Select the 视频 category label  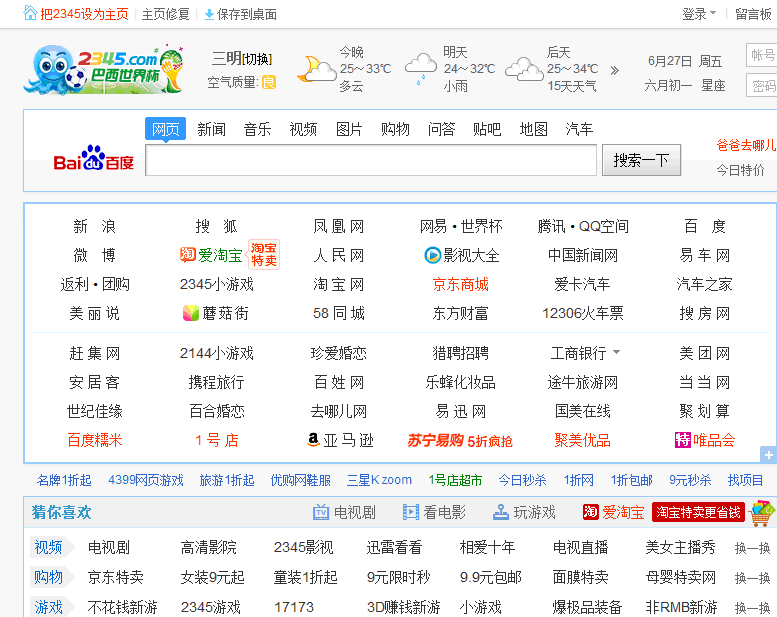49,548
